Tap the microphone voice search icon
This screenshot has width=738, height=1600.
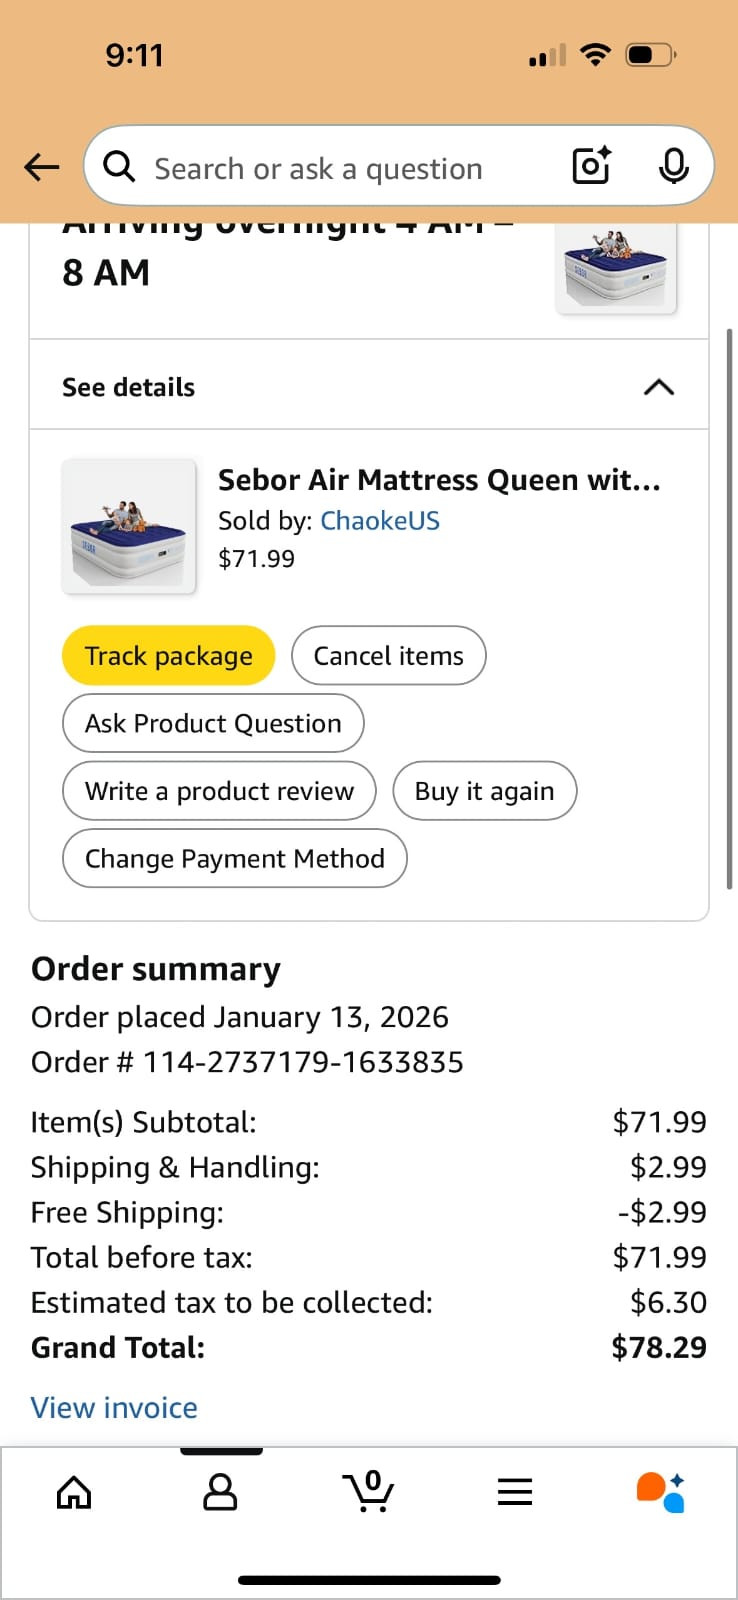(x=673, y=166)
